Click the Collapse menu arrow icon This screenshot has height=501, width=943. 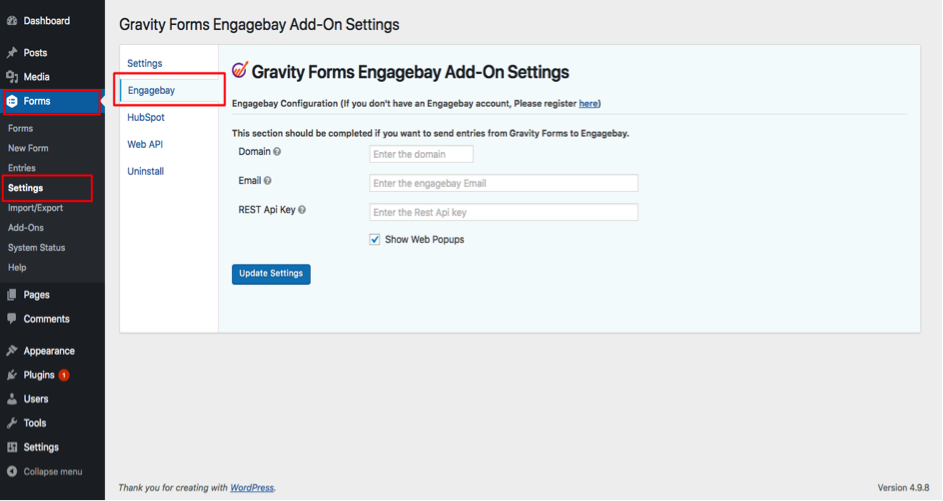point(12,472)
